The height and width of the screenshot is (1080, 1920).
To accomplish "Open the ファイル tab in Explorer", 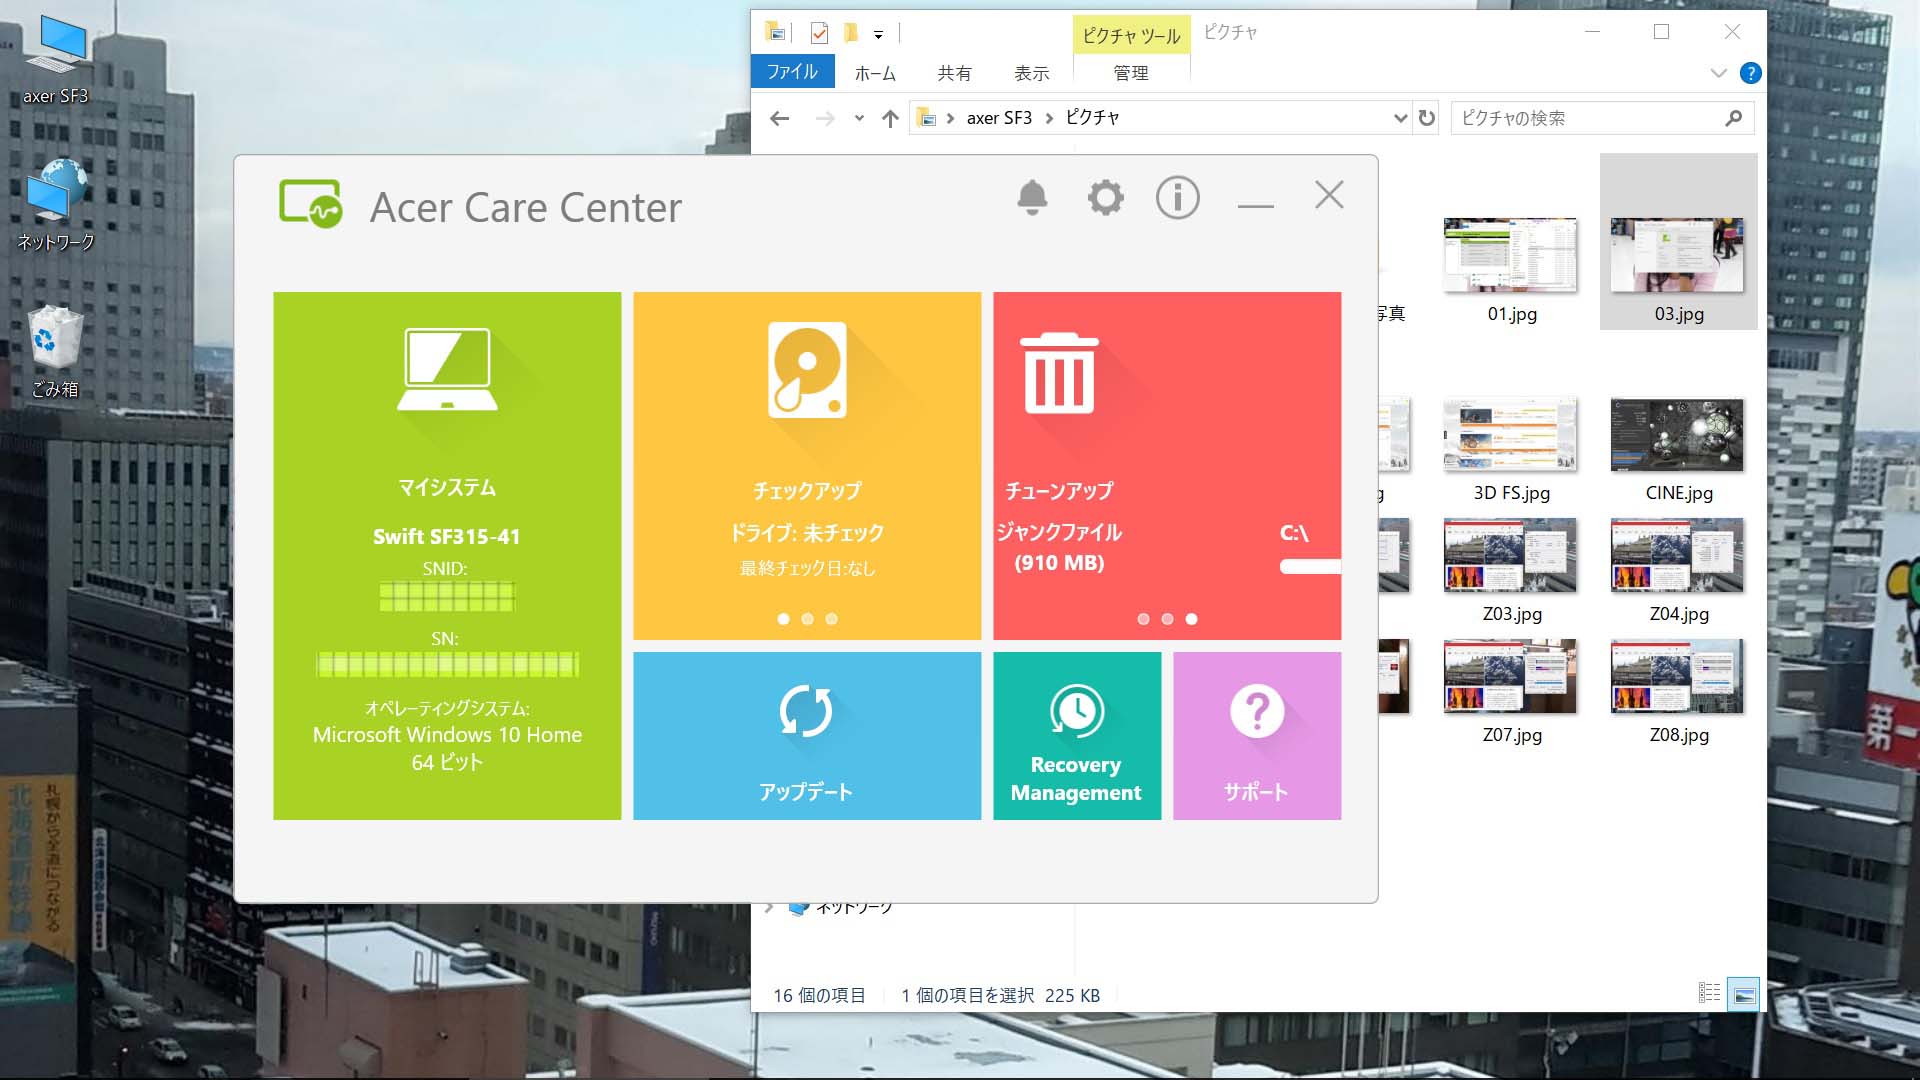I will pos(792,72).
